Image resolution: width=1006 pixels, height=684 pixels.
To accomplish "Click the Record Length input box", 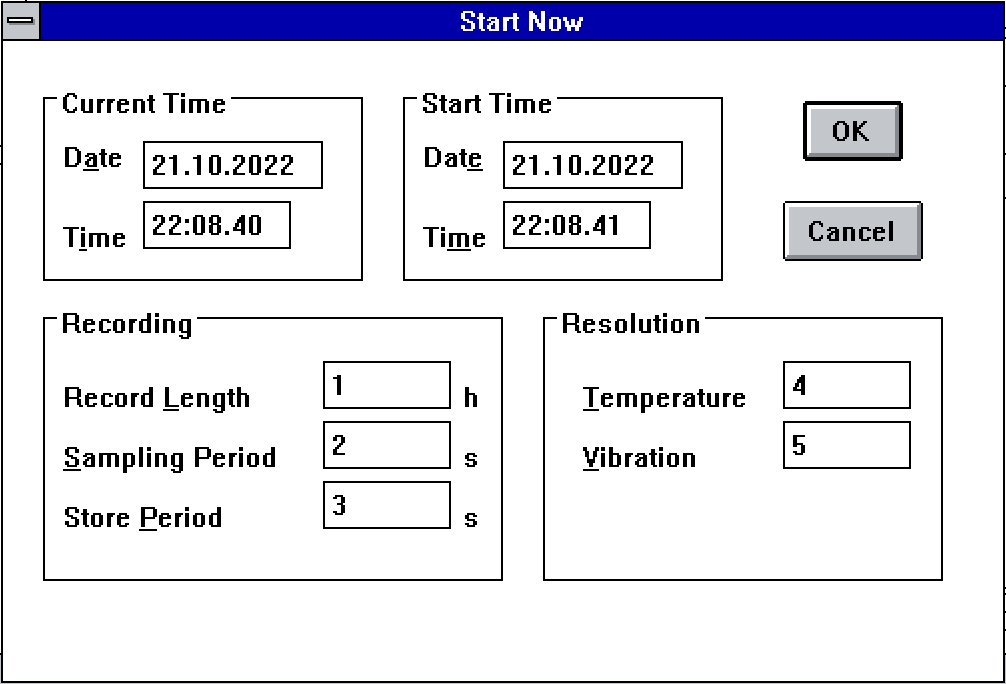I will 386,385.
